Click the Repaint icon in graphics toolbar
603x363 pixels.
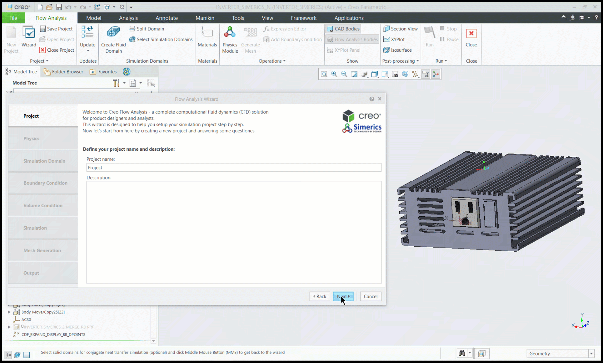(354, 74)
